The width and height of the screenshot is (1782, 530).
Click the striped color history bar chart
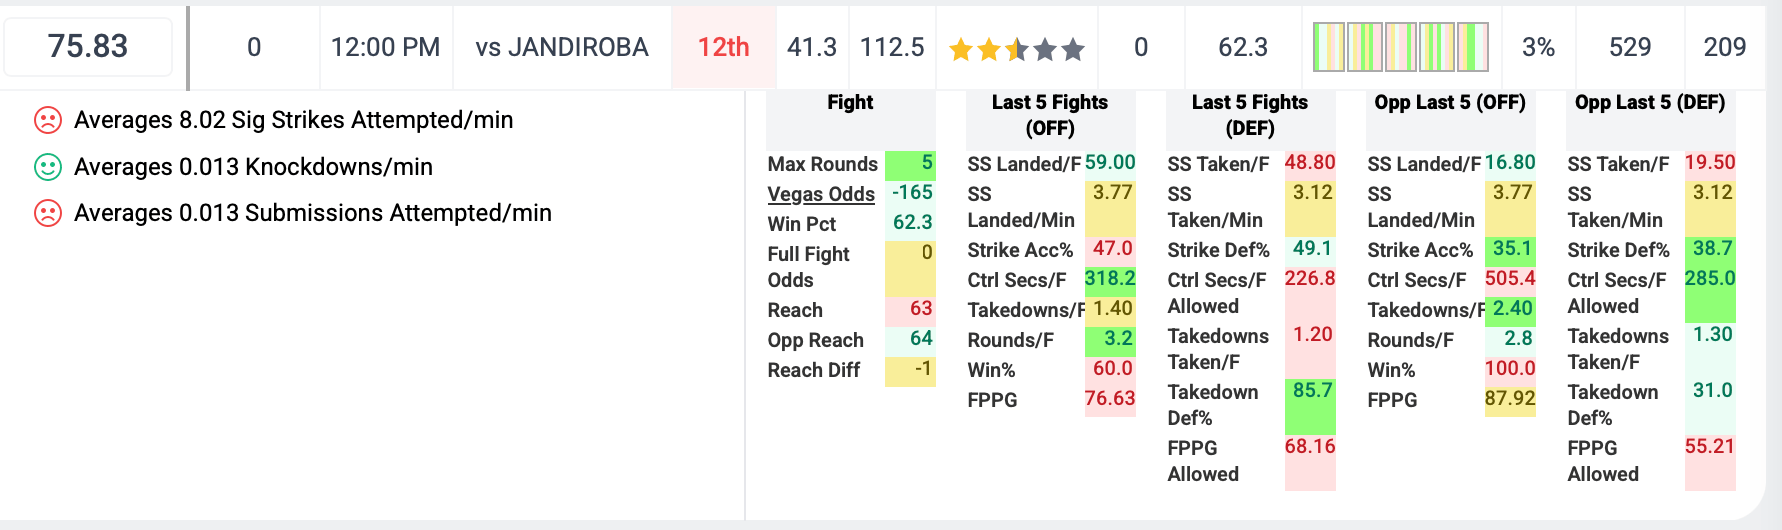click(x=1401, y=47)
